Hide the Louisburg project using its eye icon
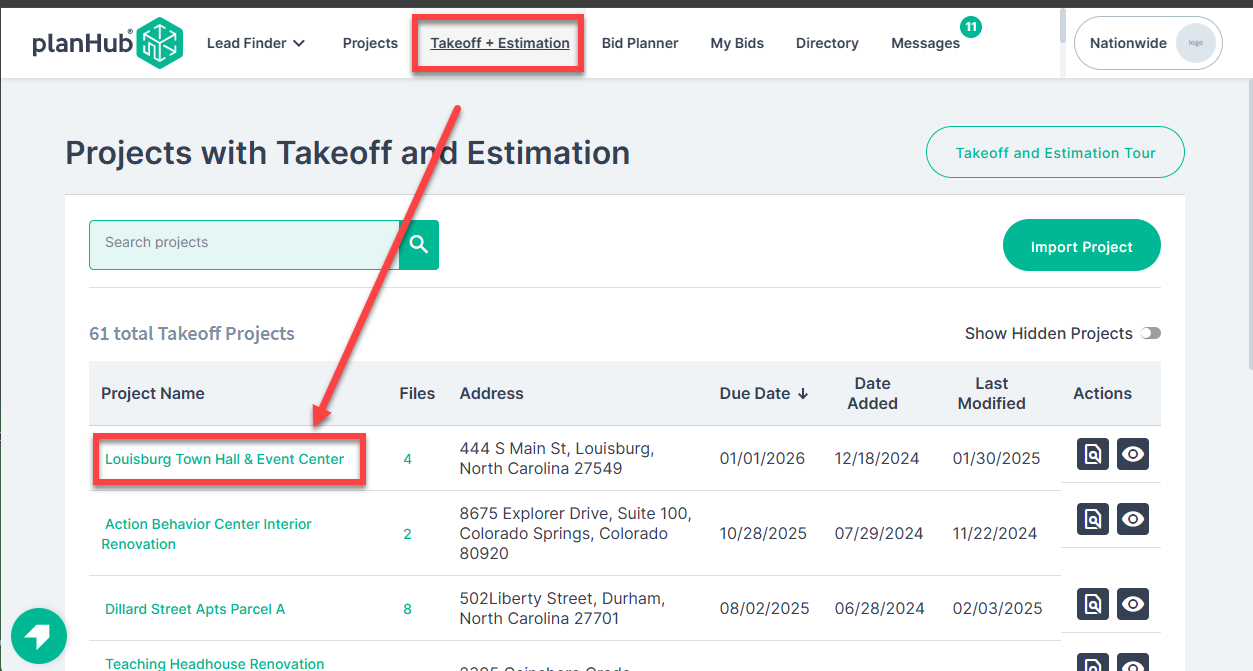 click(1133, 454)
